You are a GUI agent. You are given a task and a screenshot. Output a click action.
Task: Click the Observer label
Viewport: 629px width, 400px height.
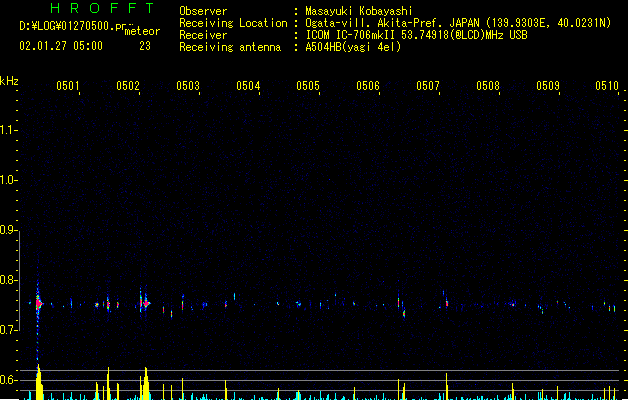pyautogui.click(x=203, y=11)
